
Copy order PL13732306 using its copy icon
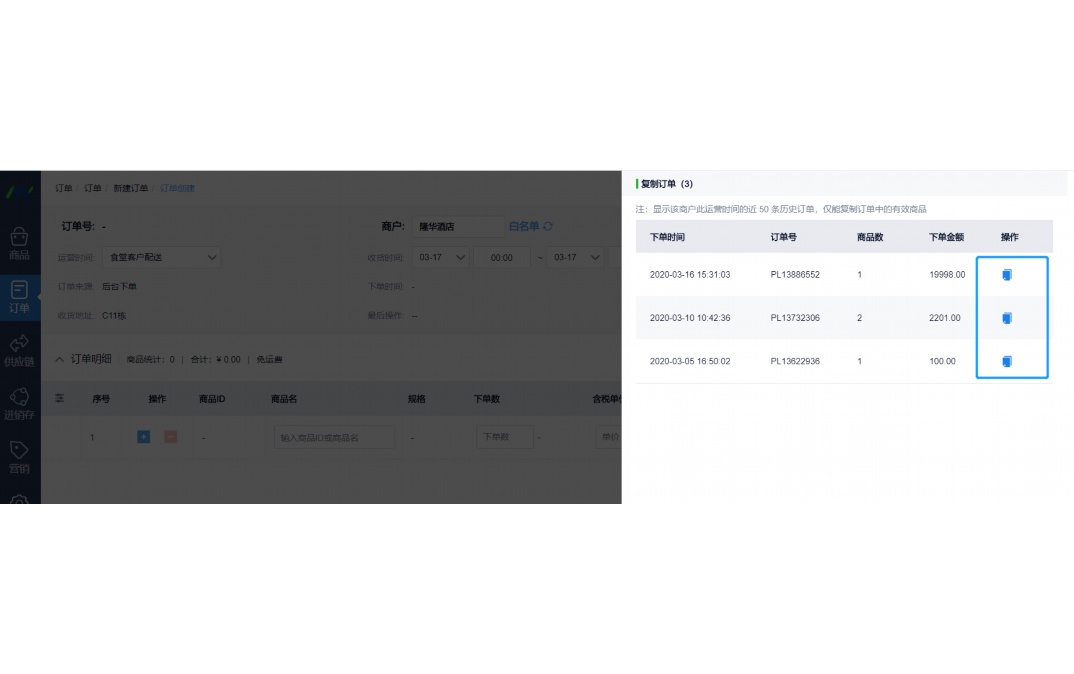[x=1007, y=318]
